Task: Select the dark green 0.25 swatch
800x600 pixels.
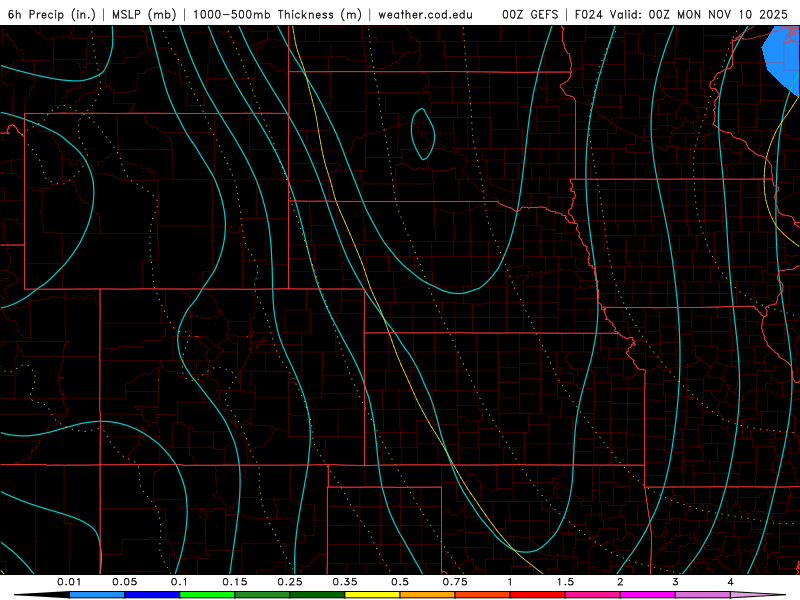Action: (317, 595)
